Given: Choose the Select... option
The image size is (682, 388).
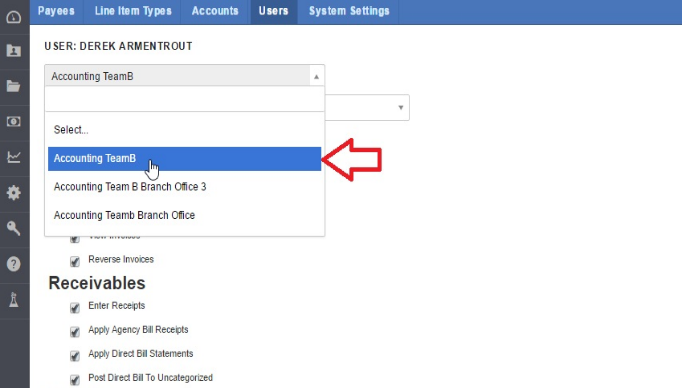Looking at the screenshot, I should 184,130.
